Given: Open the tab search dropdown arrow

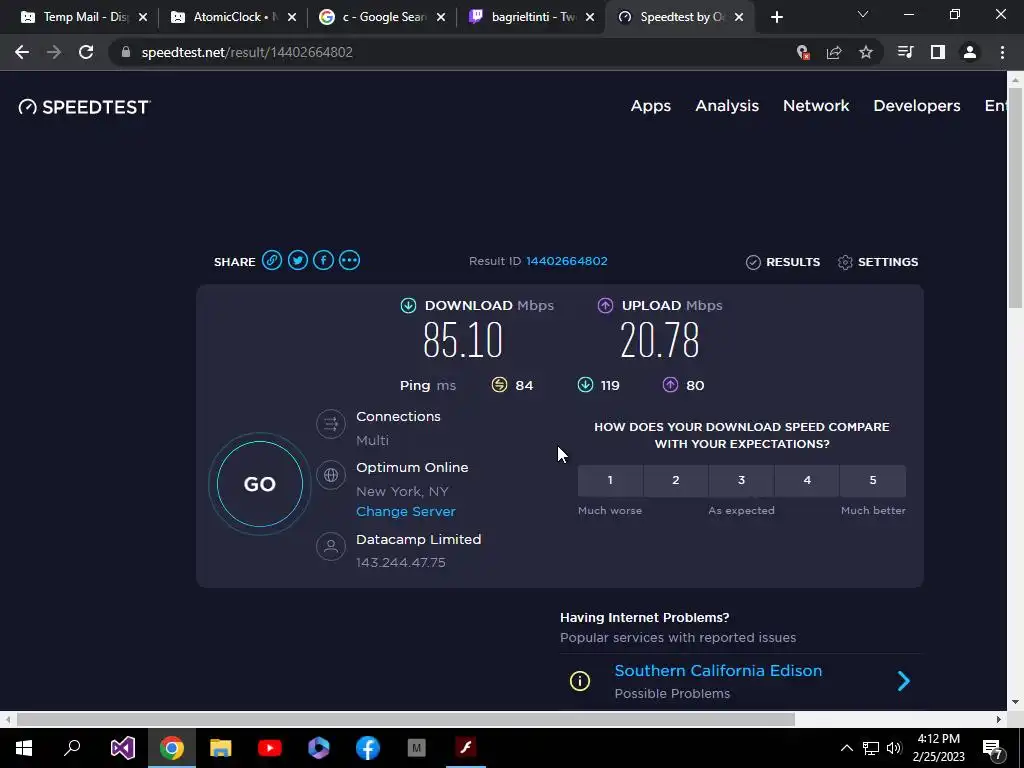Looking at the screenshot, I should (x=863, y=14).
